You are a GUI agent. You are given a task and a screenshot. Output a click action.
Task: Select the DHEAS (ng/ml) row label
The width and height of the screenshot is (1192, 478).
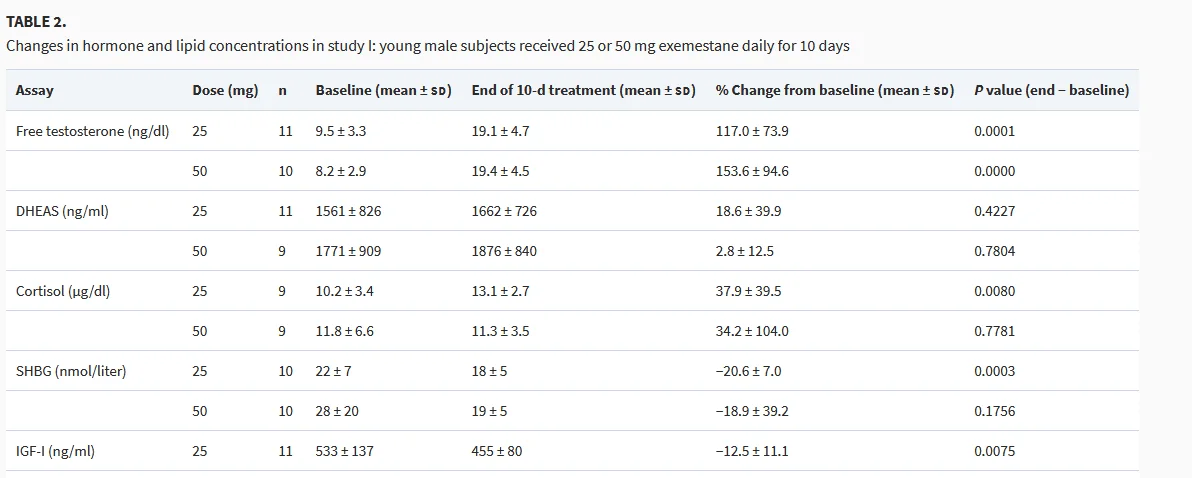tap(62, 211)
